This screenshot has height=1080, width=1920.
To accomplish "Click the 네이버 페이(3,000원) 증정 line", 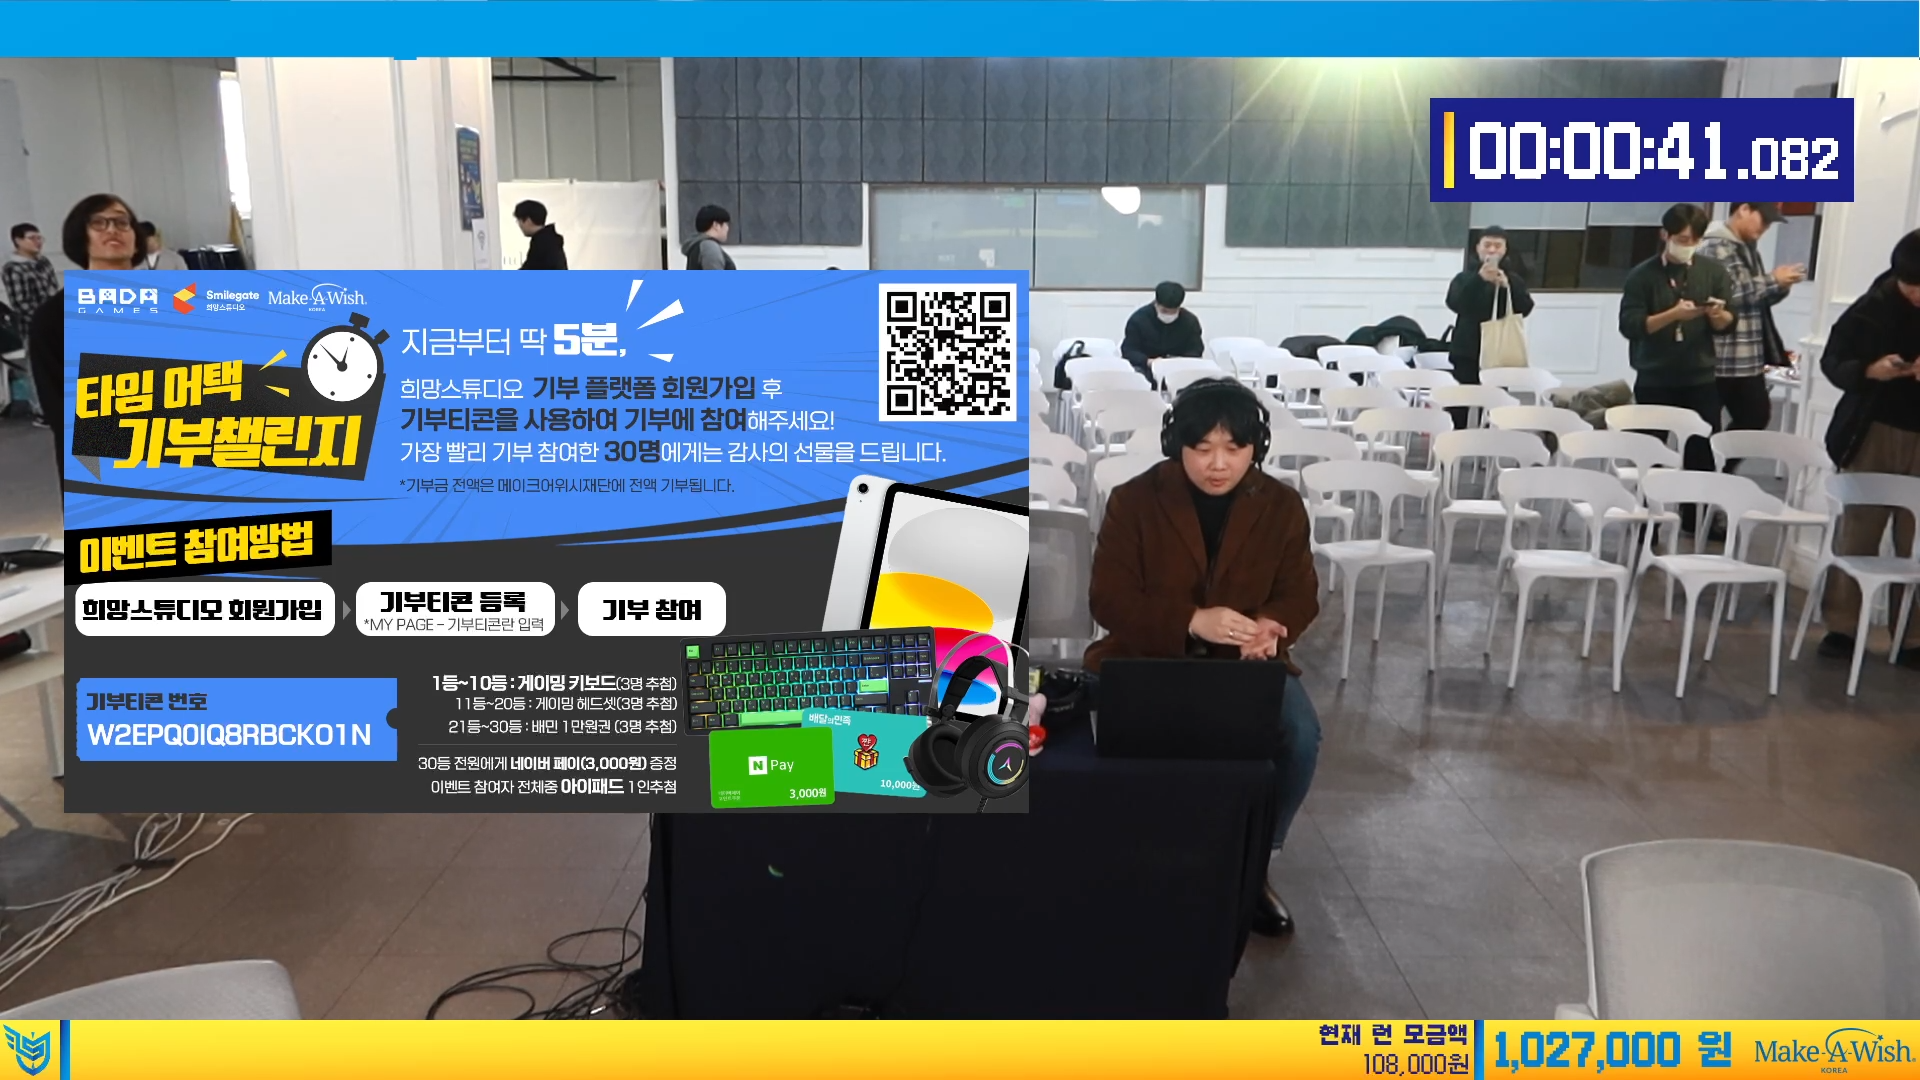I will tap(547, 763).
